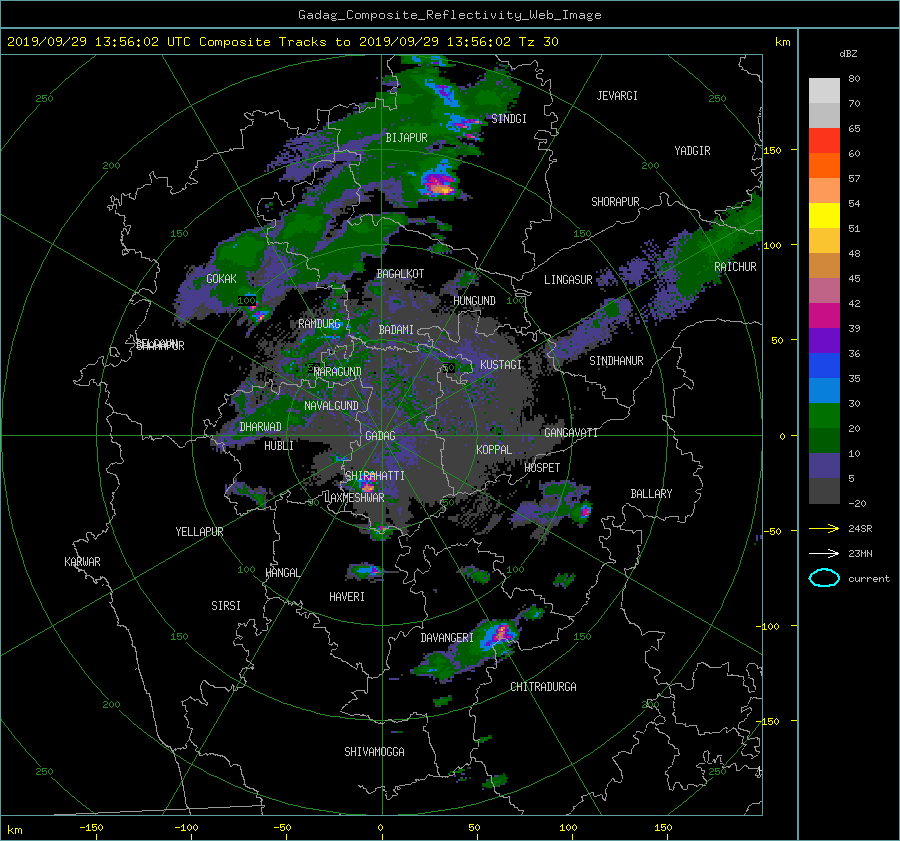Image resolution: width=900 pixels, height=841 pixels.
Task: Click the BADAMI city label
Action: [x=396, y=330]
